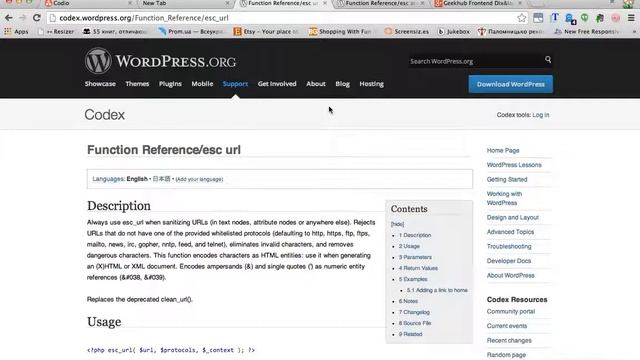The image size is (640, 360).
Task: Open the Get Involved menu item
Action: point(277,84)
